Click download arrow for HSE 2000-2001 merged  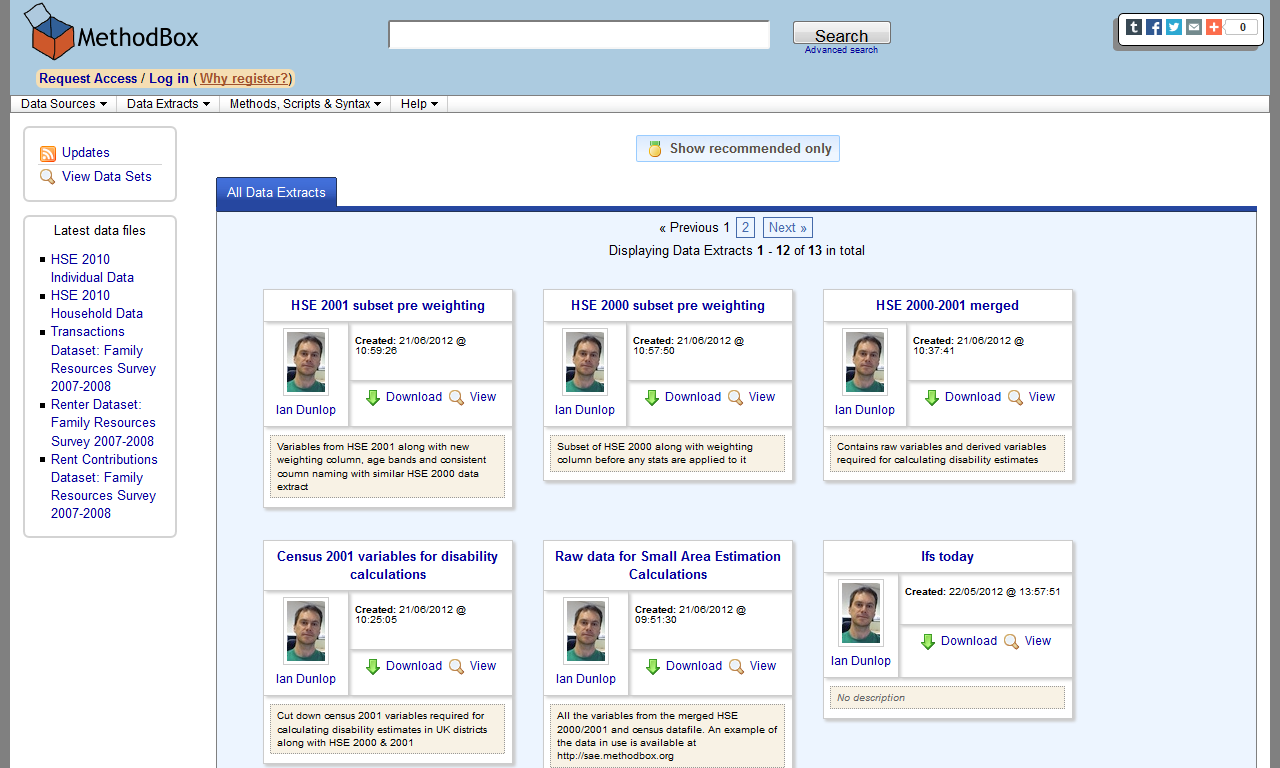932,398
